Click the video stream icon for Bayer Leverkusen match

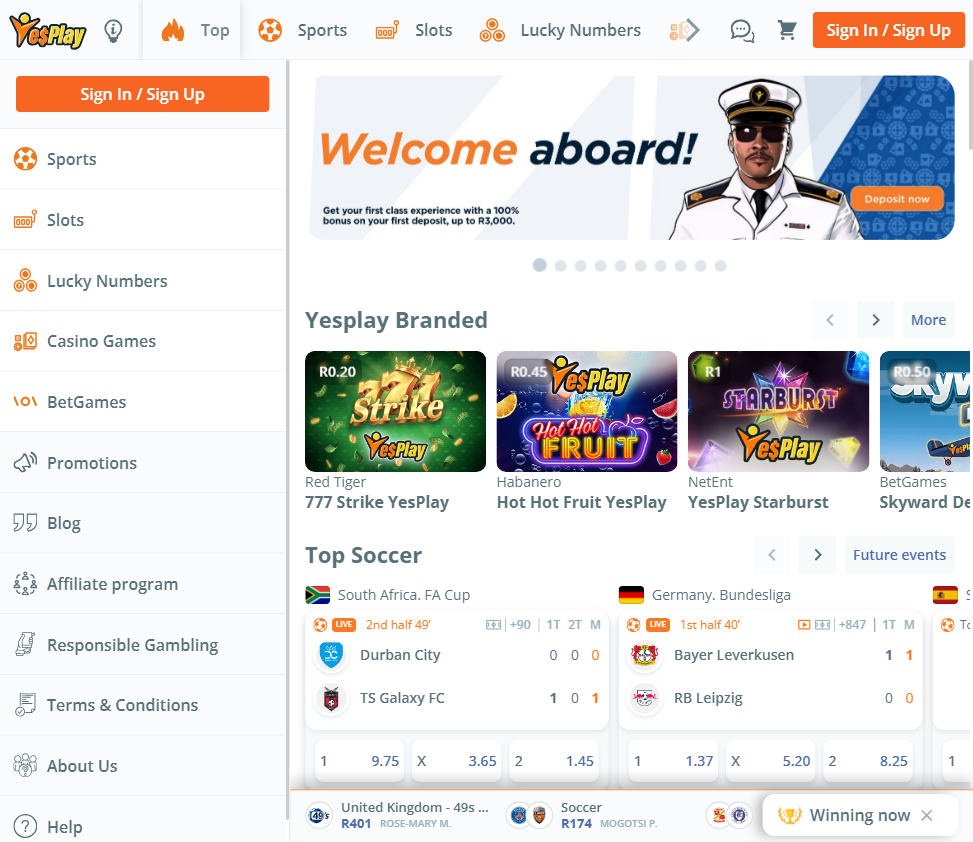(x=804, y=625)
